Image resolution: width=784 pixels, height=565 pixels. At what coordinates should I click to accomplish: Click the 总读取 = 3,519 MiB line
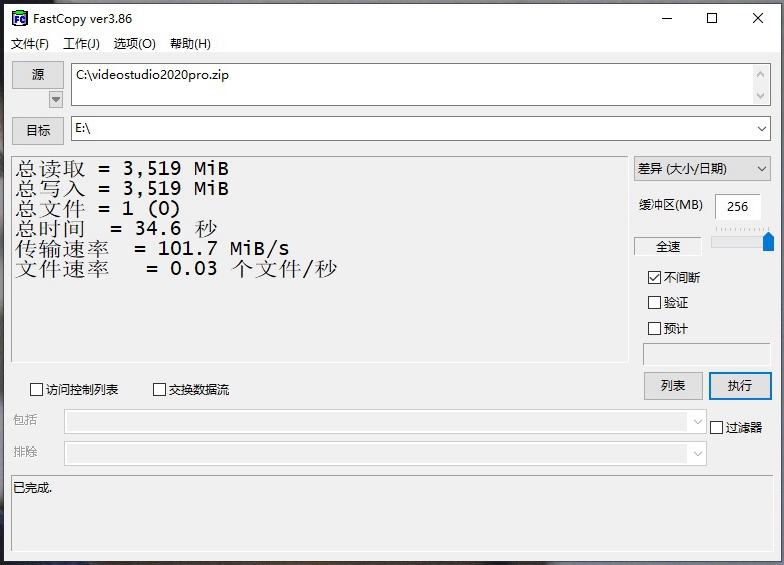122,168
